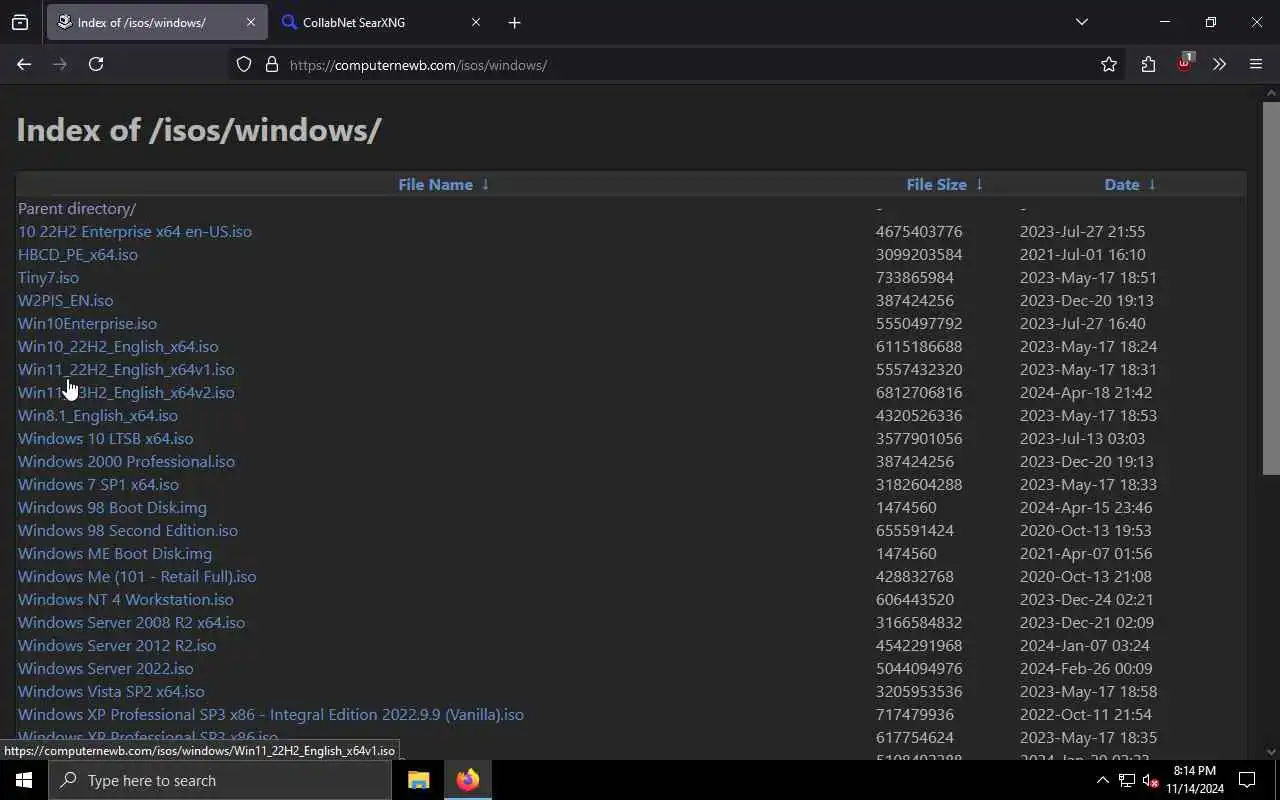1280x800 pixels.
Task: Show more toolbar tools chevron
Action: click(1219, 64)
